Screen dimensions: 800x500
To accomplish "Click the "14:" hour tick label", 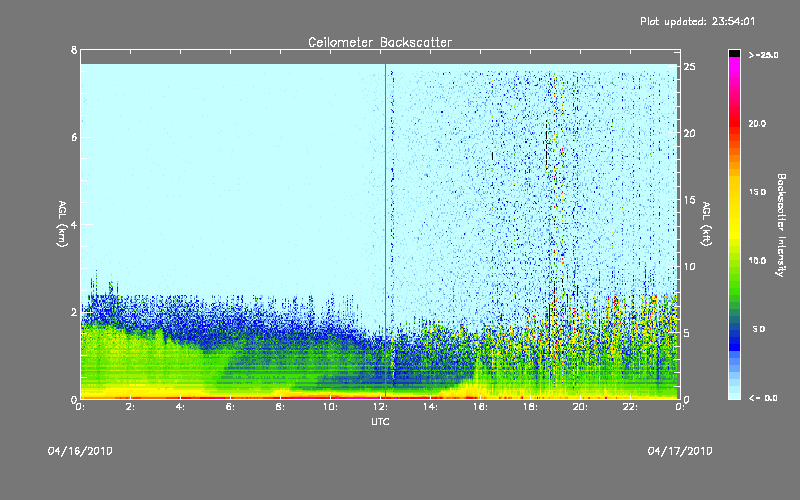I will [x=431, y=407].
